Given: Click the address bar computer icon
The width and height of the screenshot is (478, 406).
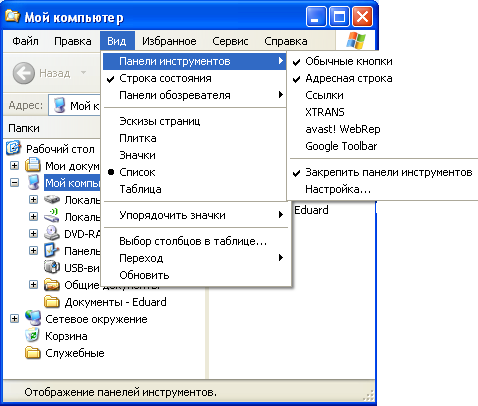Looking at the screenshot, I should [59, 105].
